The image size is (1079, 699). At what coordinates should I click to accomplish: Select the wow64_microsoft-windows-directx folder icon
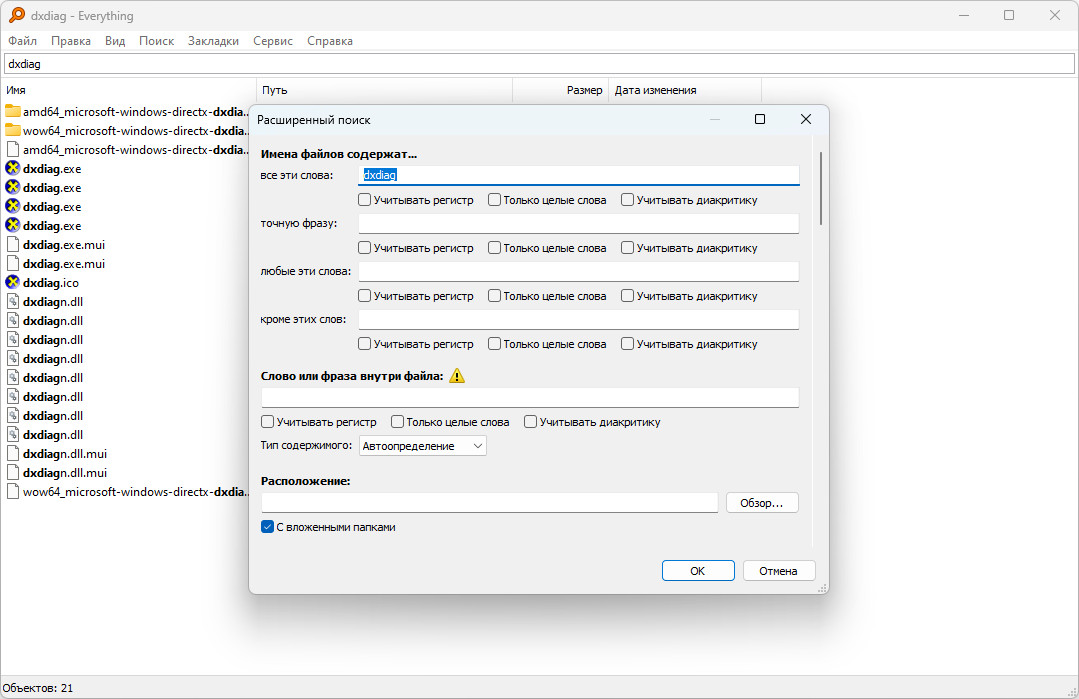point(12,131)
